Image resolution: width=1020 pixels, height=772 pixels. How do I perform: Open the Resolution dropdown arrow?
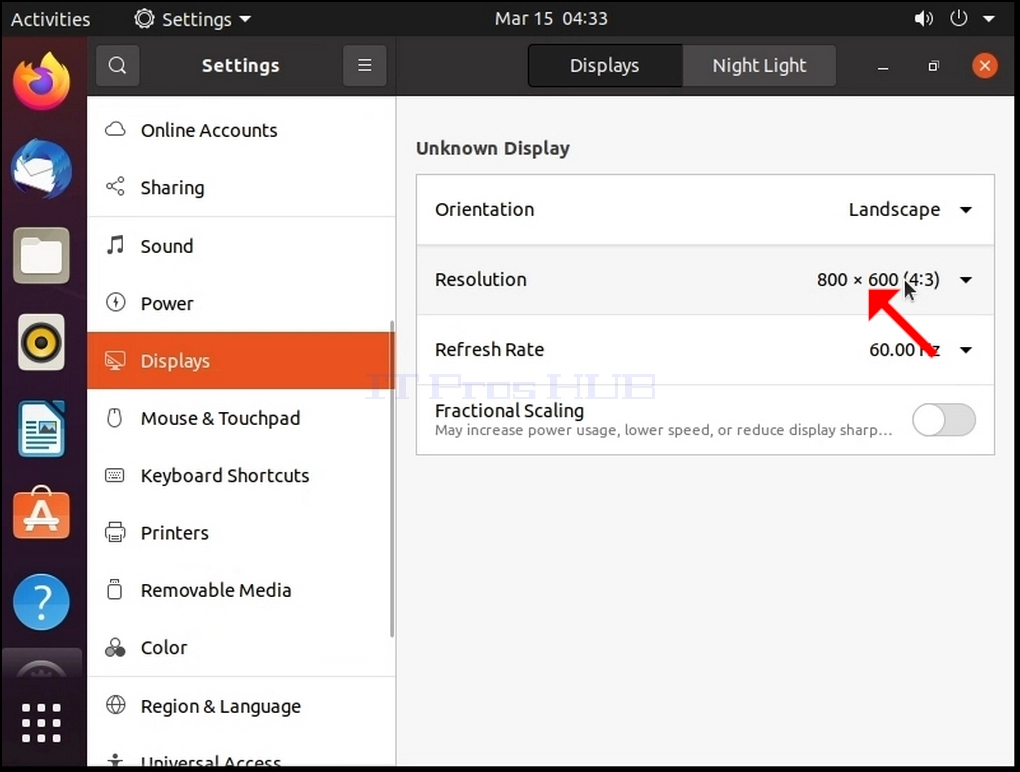966,280
